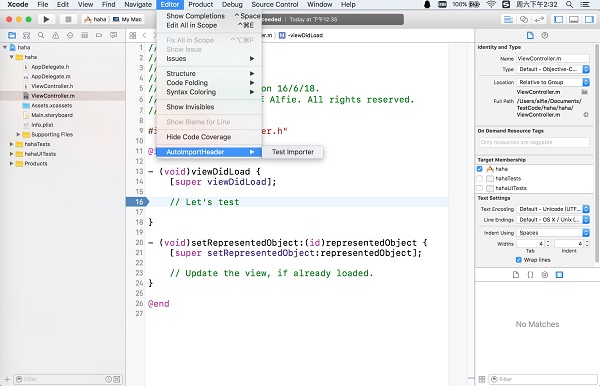Open the Line Endings dropdown

pos(553,220)
